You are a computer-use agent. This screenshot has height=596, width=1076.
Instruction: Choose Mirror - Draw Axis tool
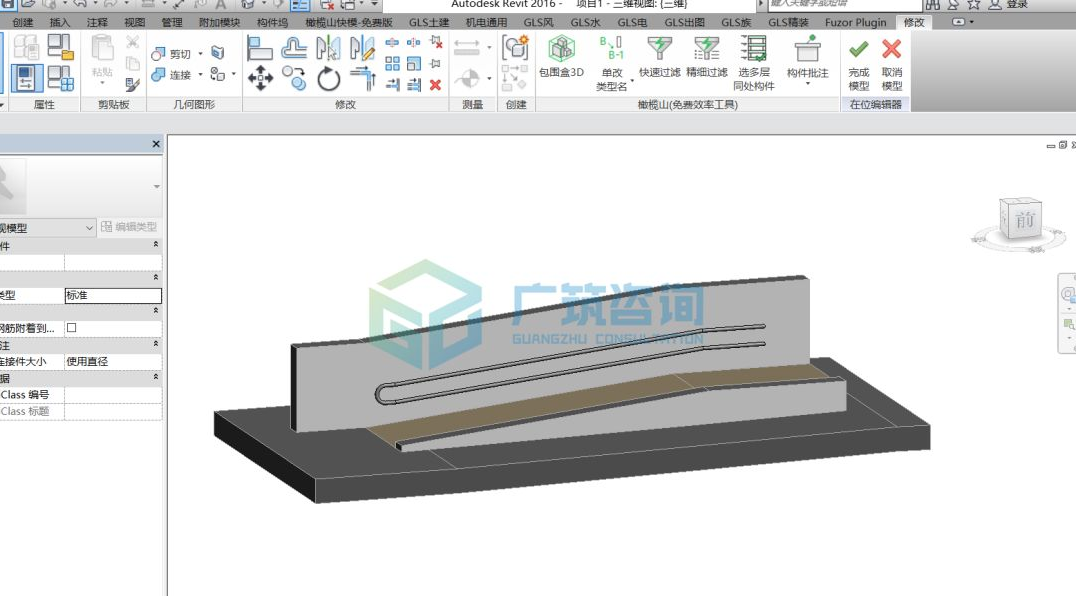pos(362,49)
